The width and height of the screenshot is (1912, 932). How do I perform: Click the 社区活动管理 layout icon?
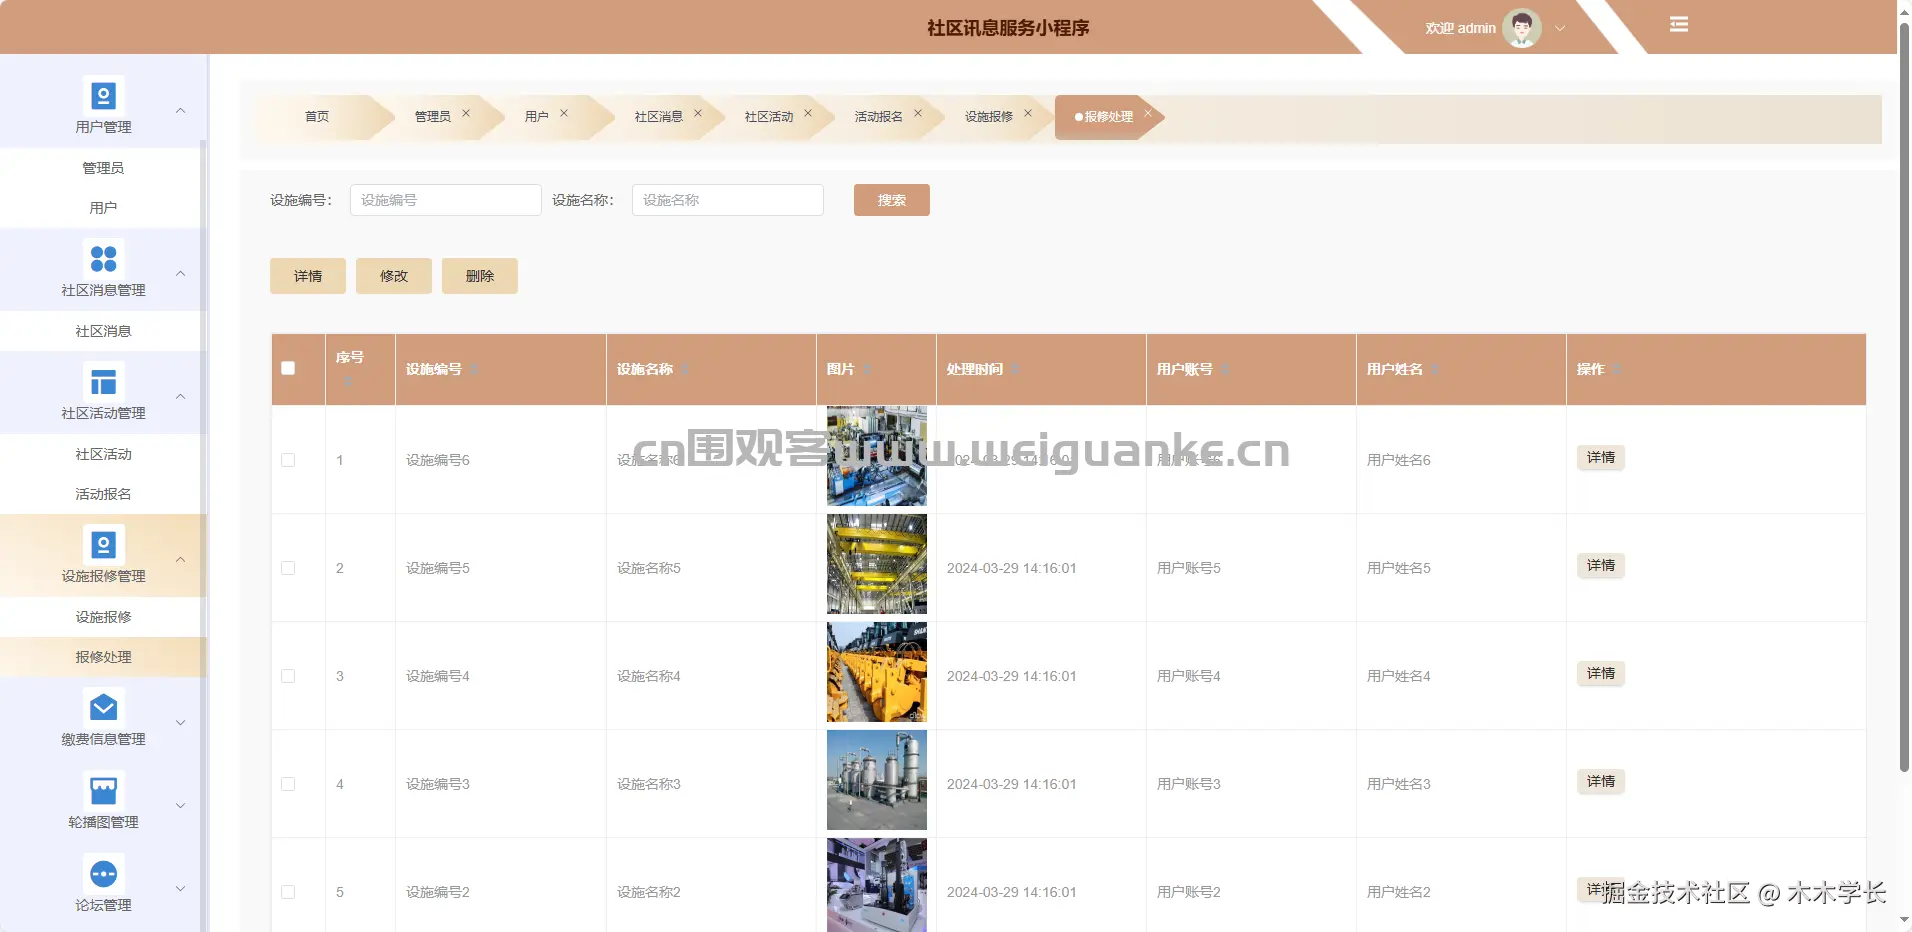point(103,382)
